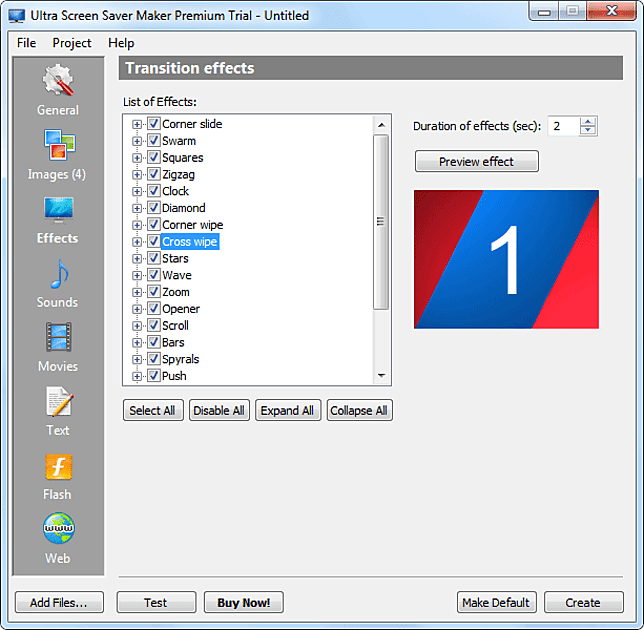This screenshot has width=644, height=630.
Task: Select the Scroll effect label
Action: (x=175, y=326)
